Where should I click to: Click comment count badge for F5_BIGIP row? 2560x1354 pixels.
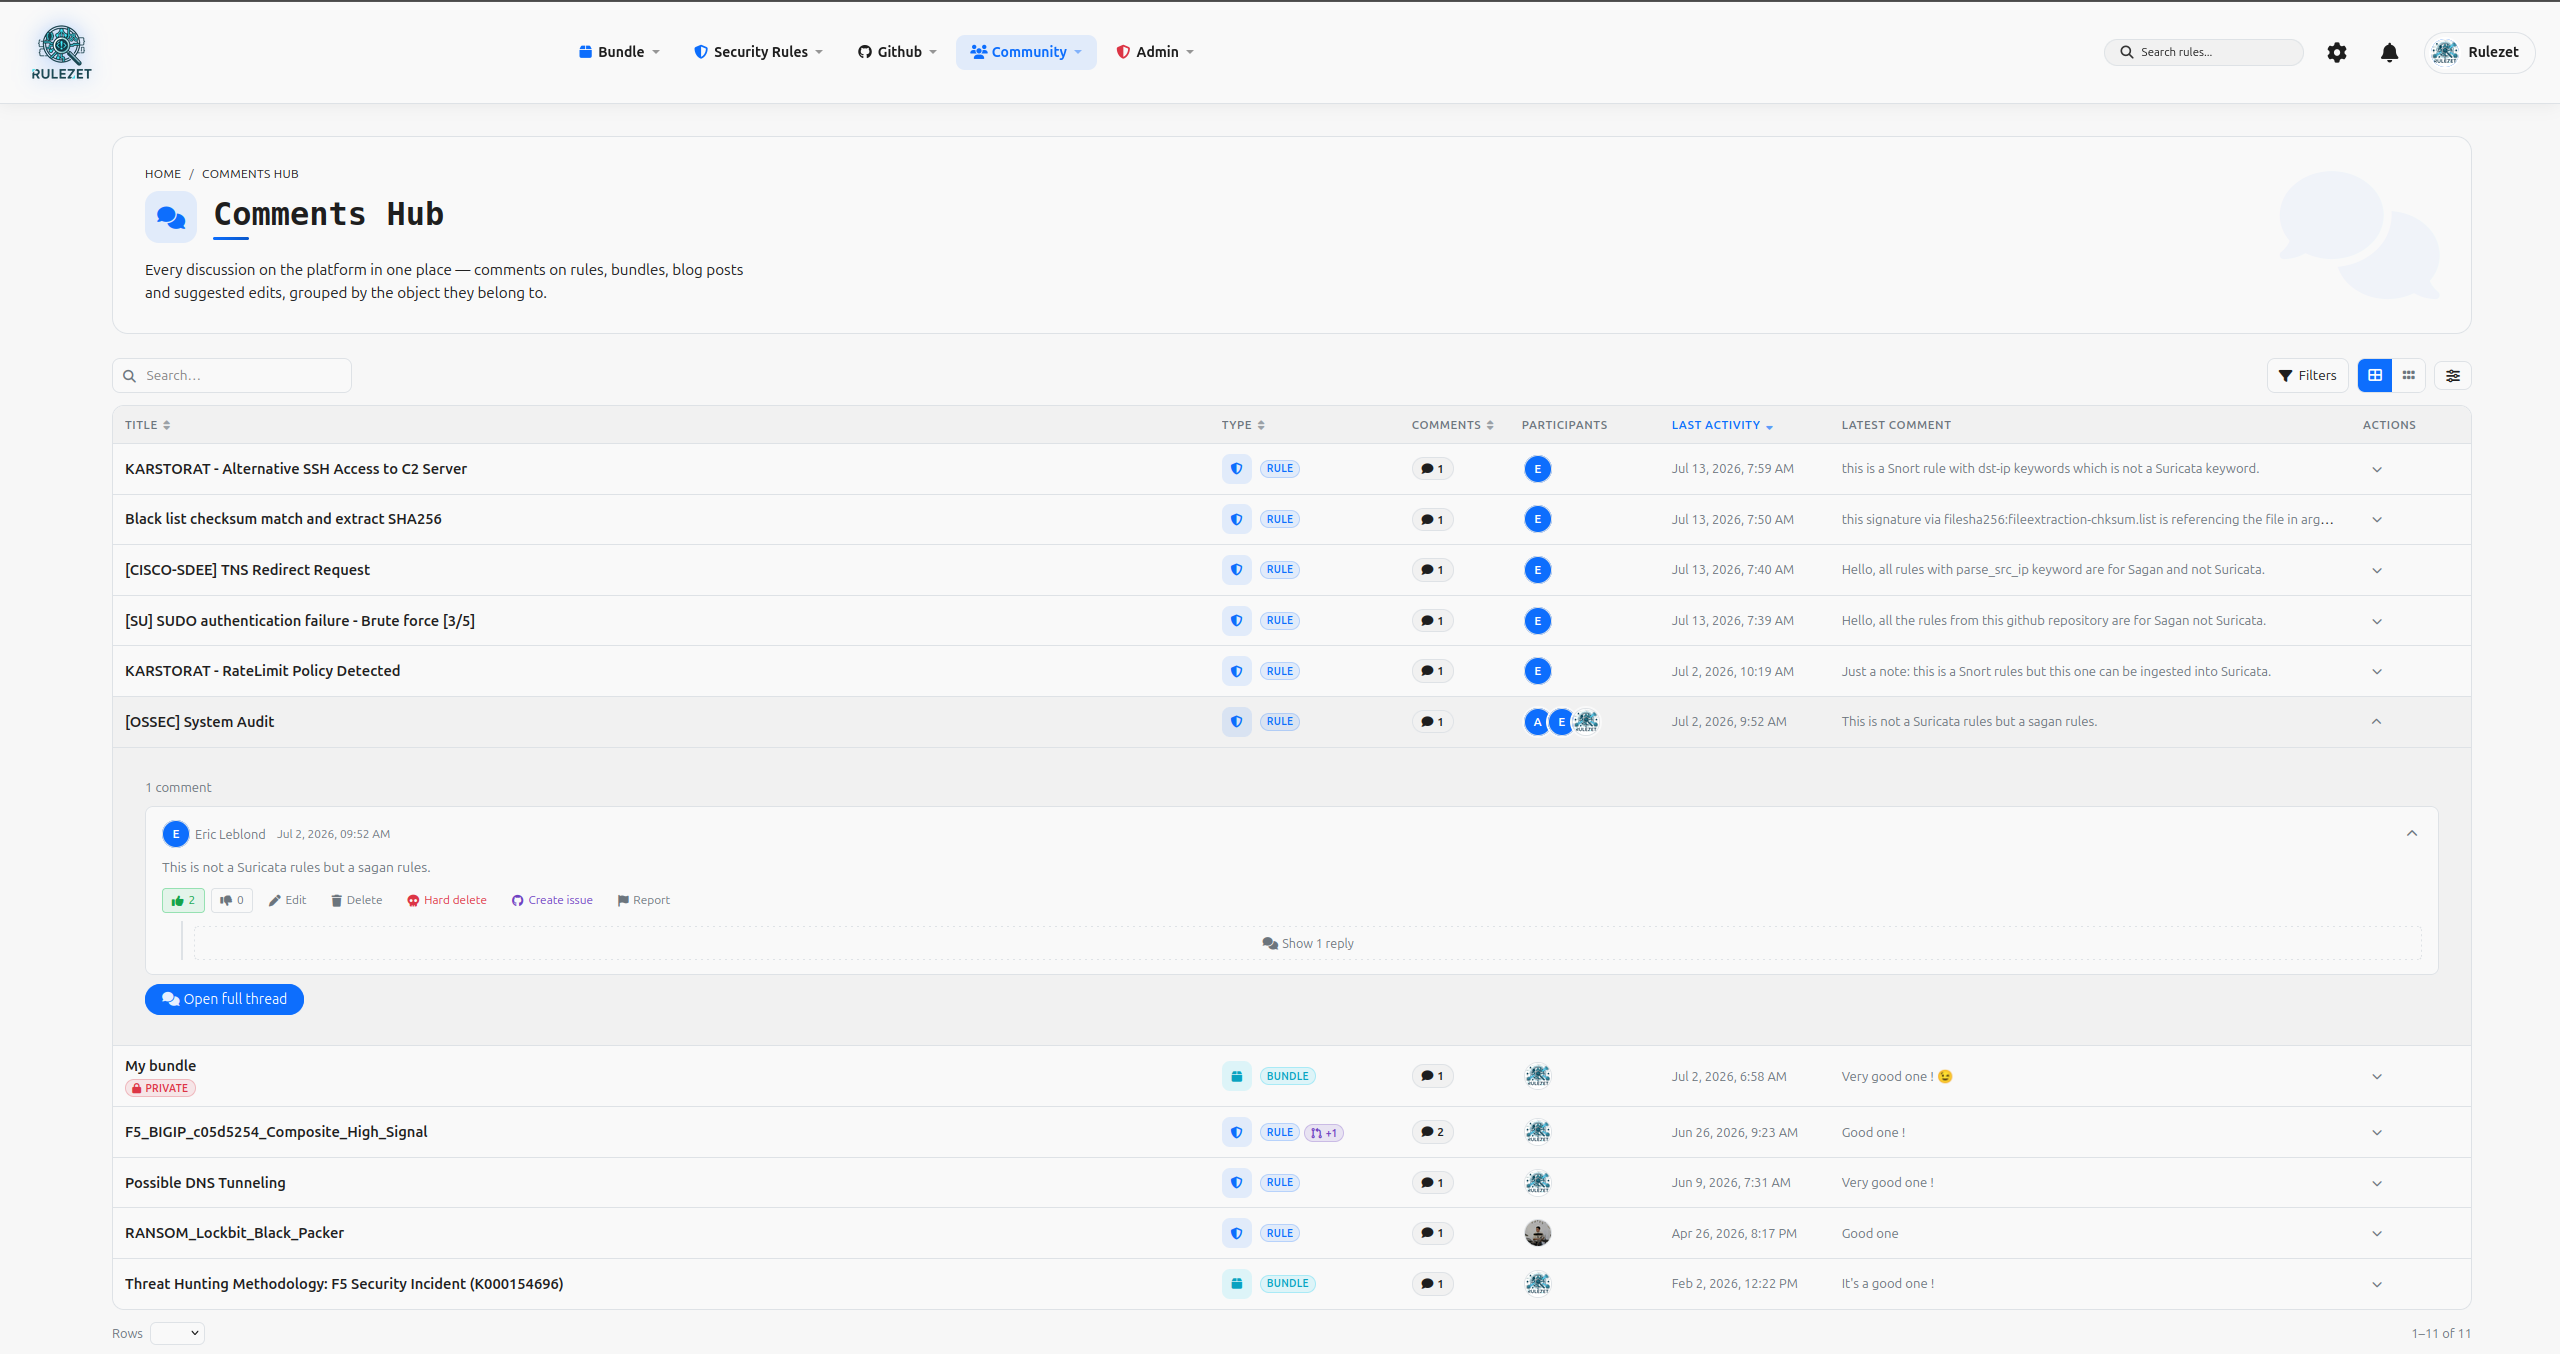click(1433, 1132)
